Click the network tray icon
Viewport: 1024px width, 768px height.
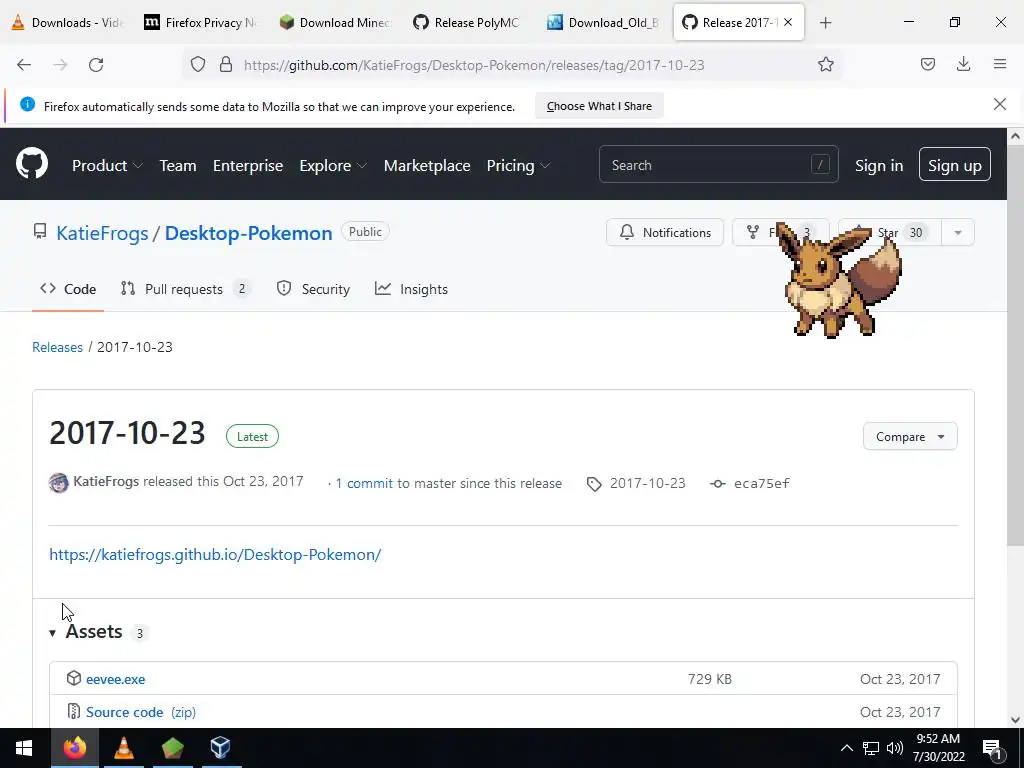pos(871,748)
